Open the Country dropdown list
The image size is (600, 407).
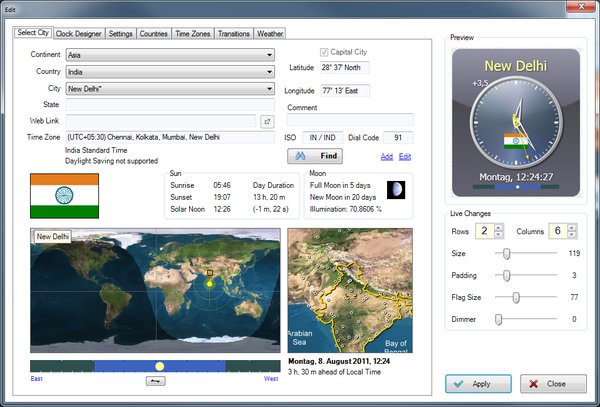(x=270, y=72)
